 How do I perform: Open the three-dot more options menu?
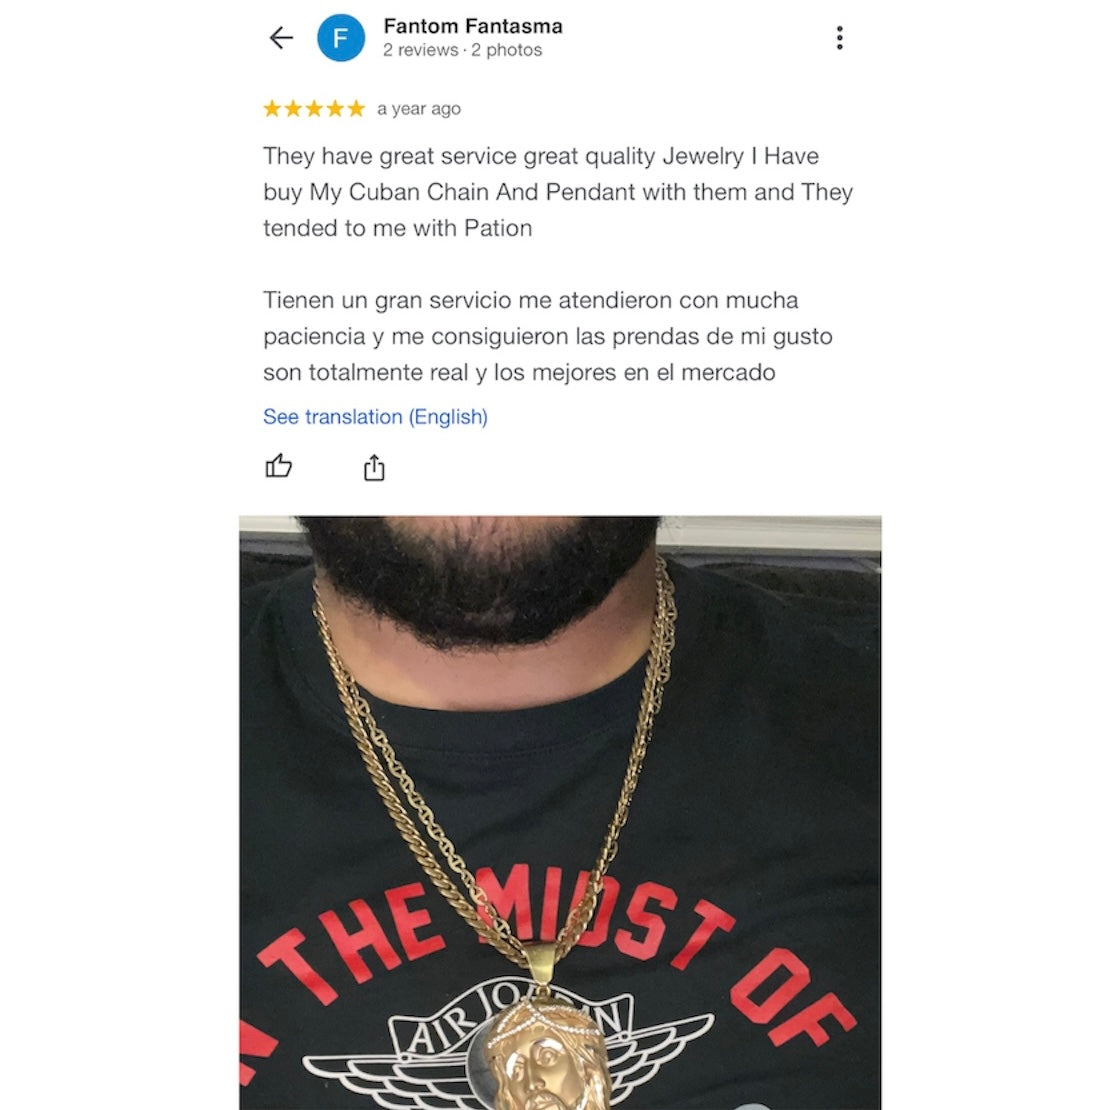pos(840,38)
